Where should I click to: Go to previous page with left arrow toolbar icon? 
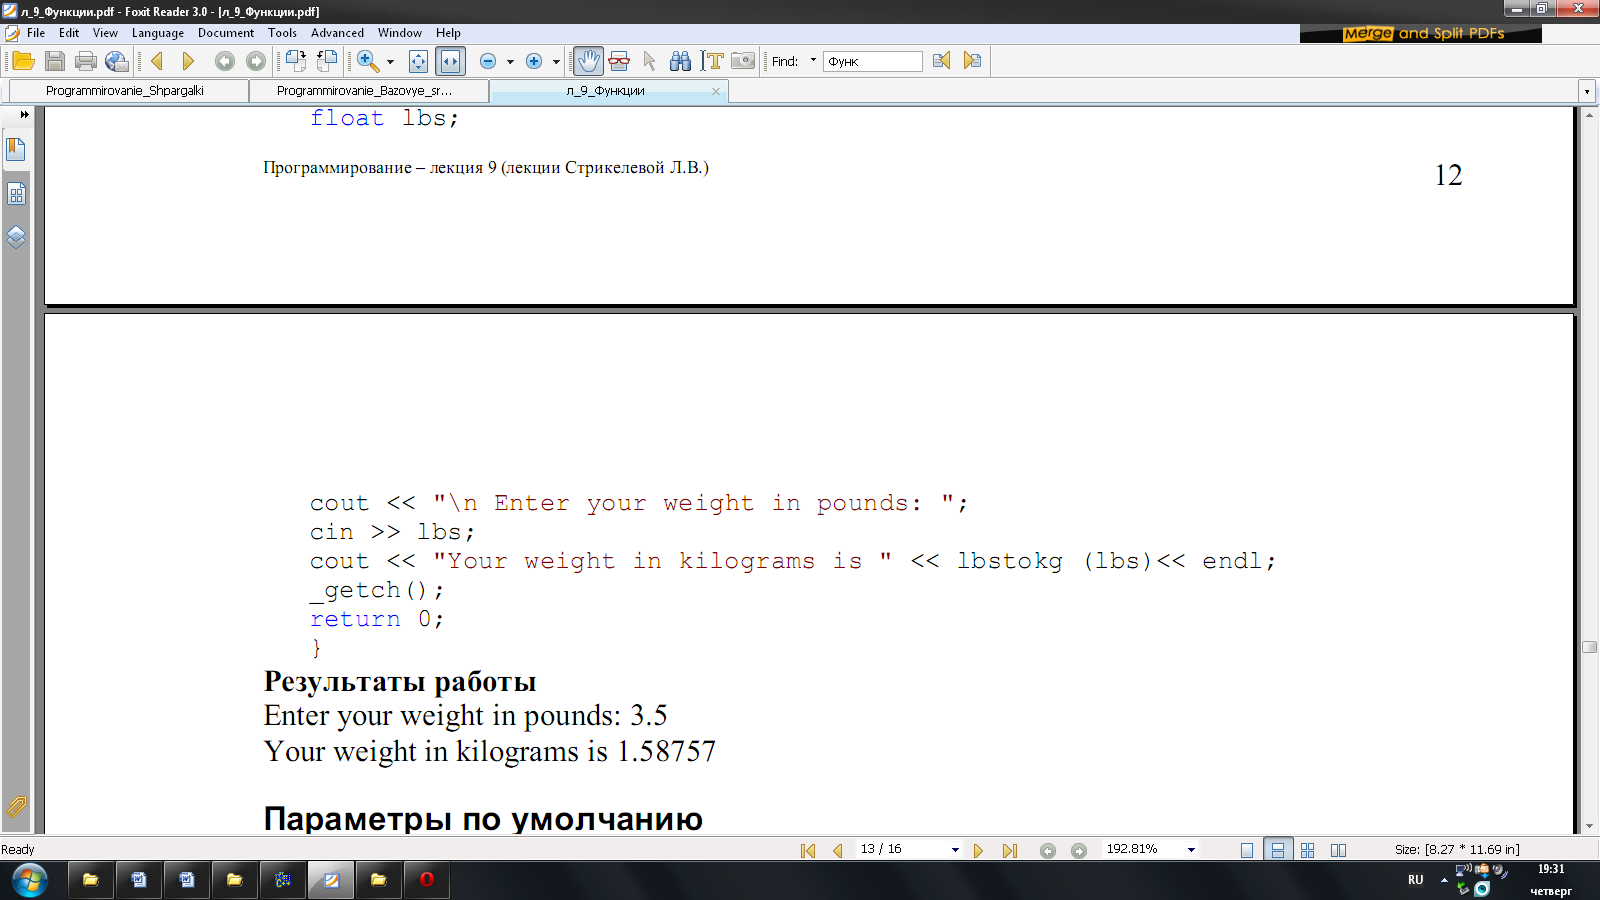click(x=157, y=61)
